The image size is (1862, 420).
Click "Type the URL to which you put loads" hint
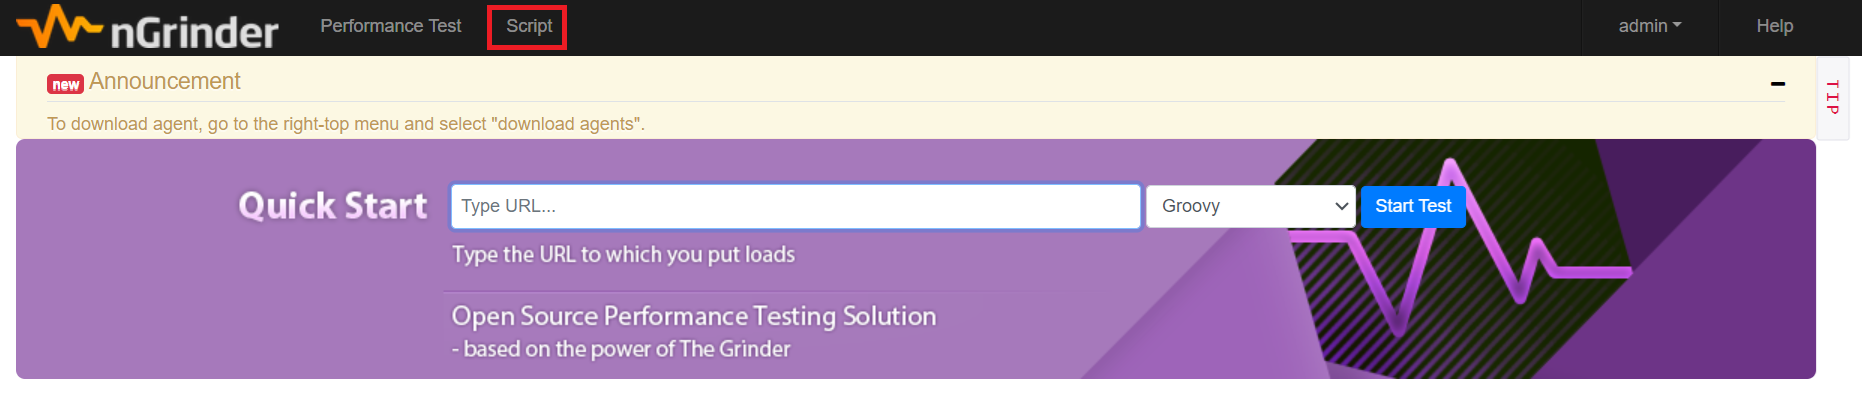click(623, 254)
